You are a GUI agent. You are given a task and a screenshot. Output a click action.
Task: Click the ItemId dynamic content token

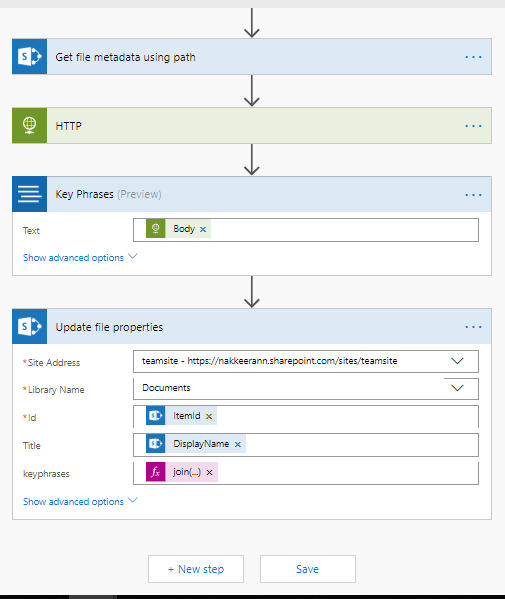click(x=181, y=416)
